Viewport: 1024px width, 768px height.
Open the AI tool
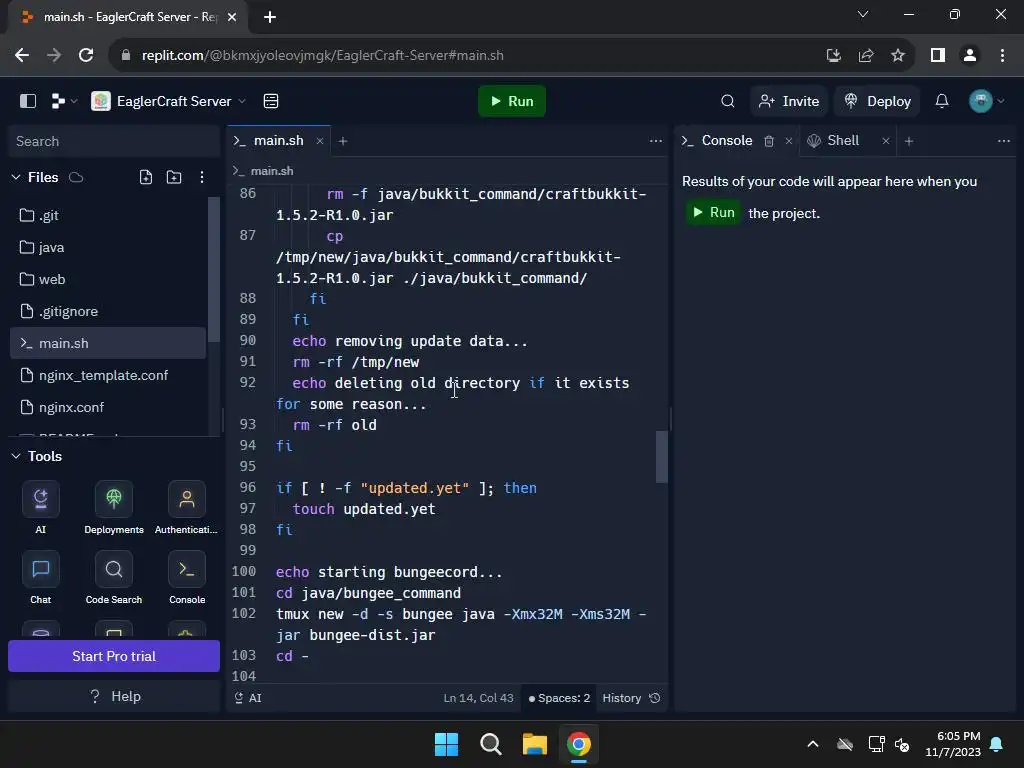coord(40,507)
